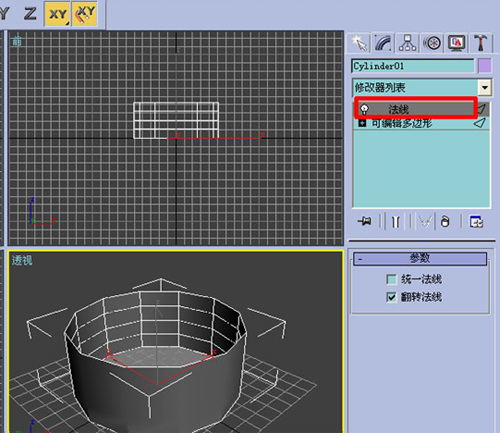This screenshot has height=433, width=500.
Task: Remove modifier from the stack icon
Action: [x=445, y=221]
